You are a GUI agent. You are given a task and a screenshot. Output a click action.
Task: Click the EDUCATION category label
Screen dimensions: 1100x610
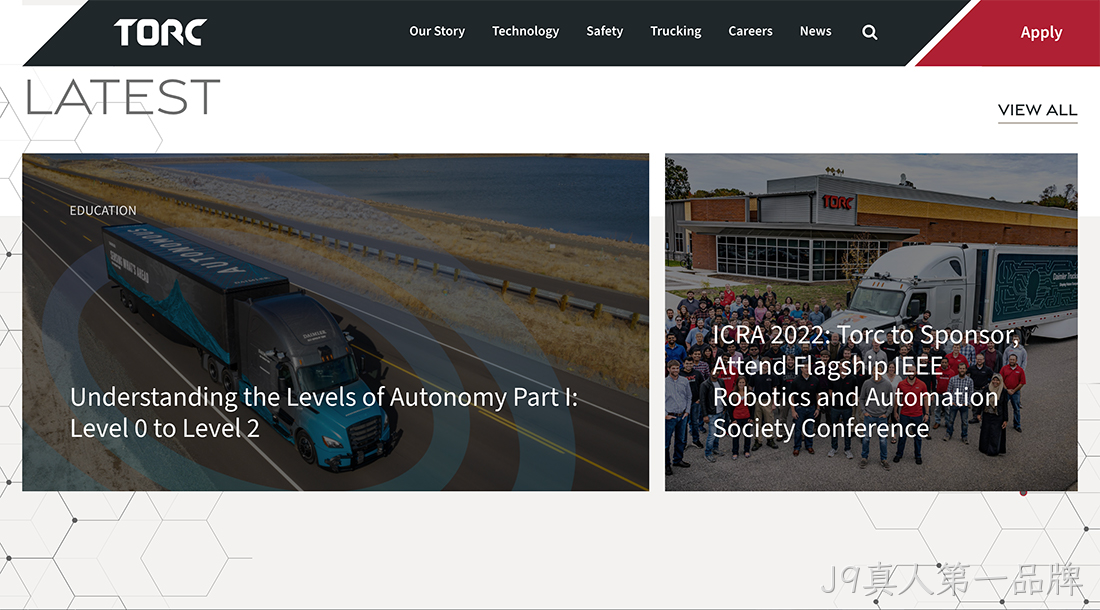103,210
